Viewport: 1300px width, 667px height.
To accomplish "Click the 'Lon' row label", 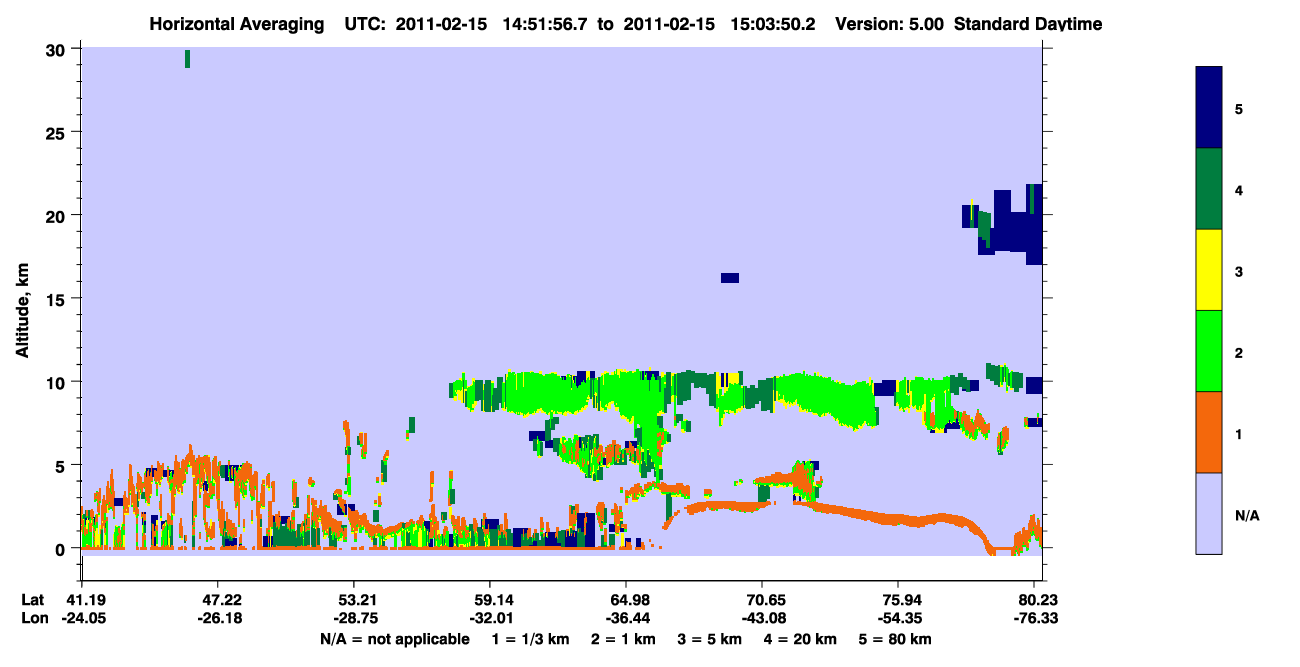I will click(33, 618).
